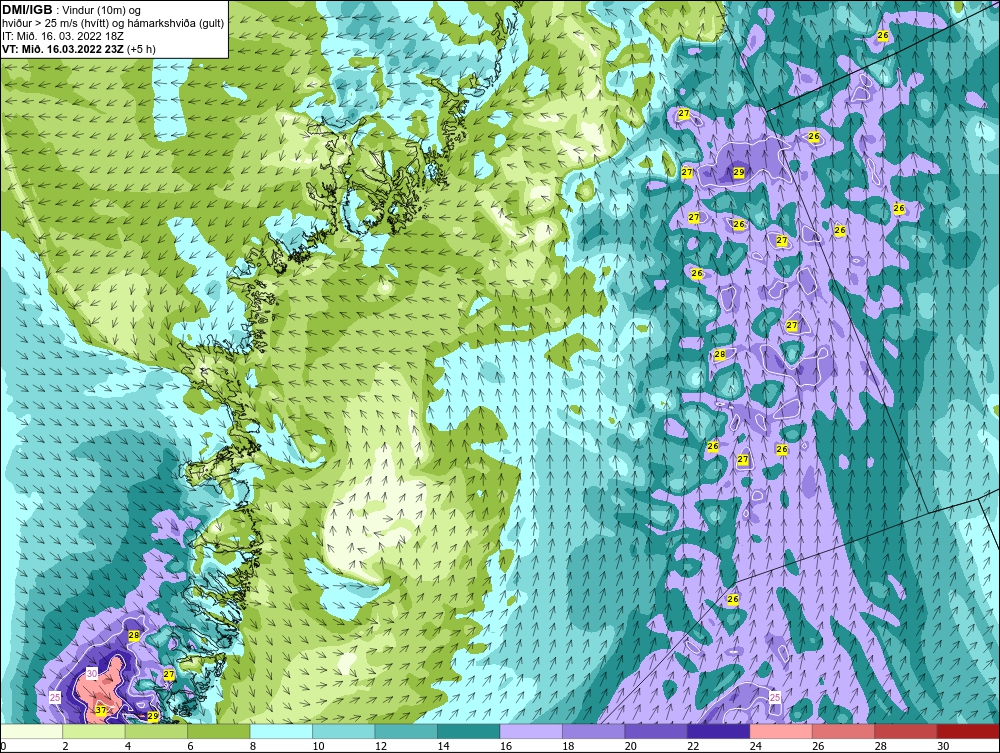
Task: Click the yellow "29" gust label in the northeast purple patch
Action: [739, 172]
